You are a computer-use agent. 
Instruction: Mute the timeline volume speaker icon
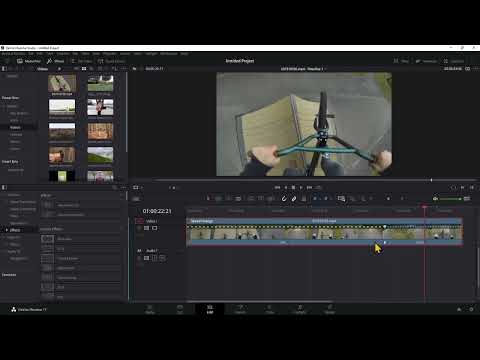(x=435, y=198)
